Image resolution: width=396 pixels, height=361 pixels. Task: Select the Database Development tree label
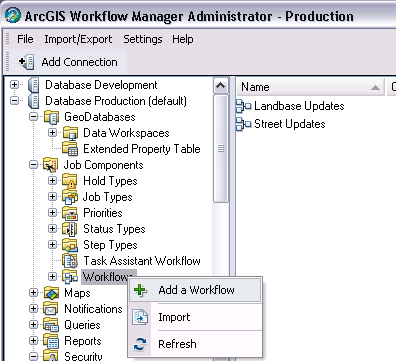click(x=101, y=85)
